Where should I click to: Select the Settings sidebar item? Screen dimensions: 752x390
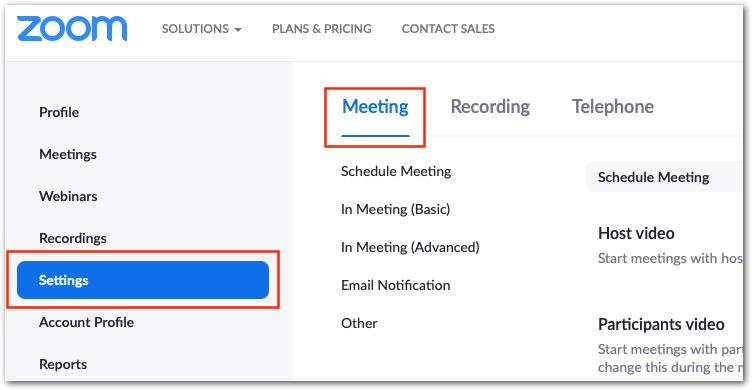click(x=143, y=280)
